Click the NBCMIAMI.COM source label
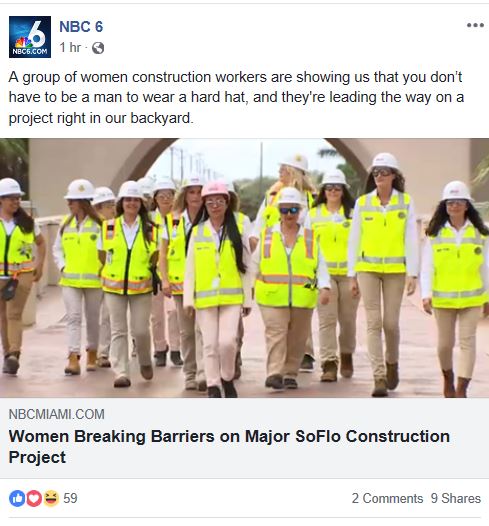This screenshot has width=489, height=526. pos(57,414)
